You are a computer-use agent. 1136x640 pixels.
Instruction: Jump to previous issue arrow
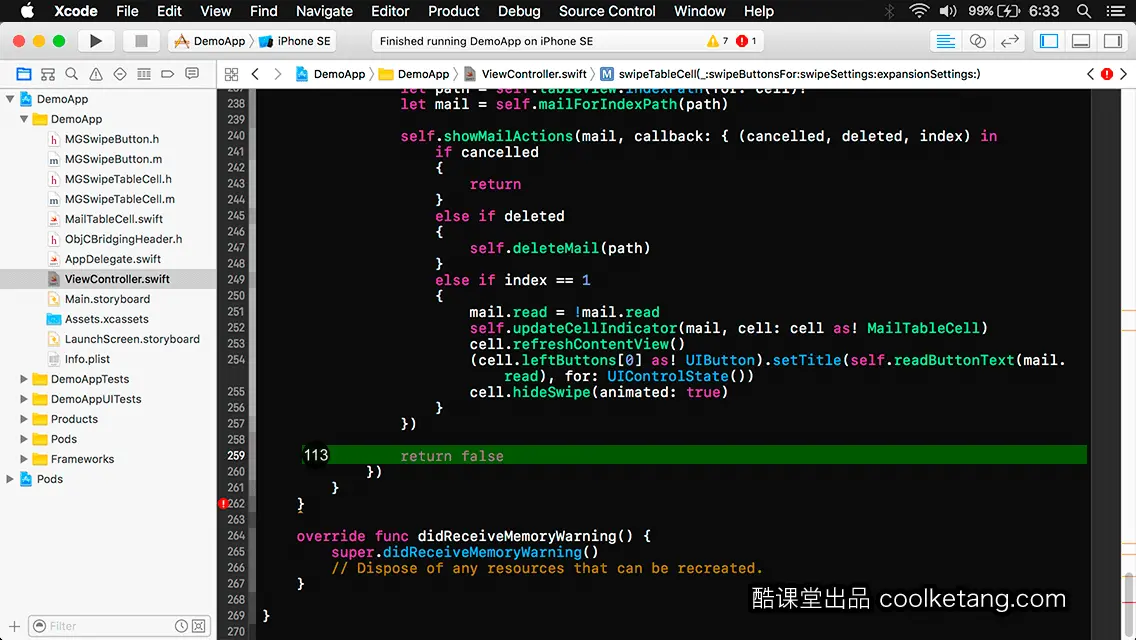tap(1090, 74)
